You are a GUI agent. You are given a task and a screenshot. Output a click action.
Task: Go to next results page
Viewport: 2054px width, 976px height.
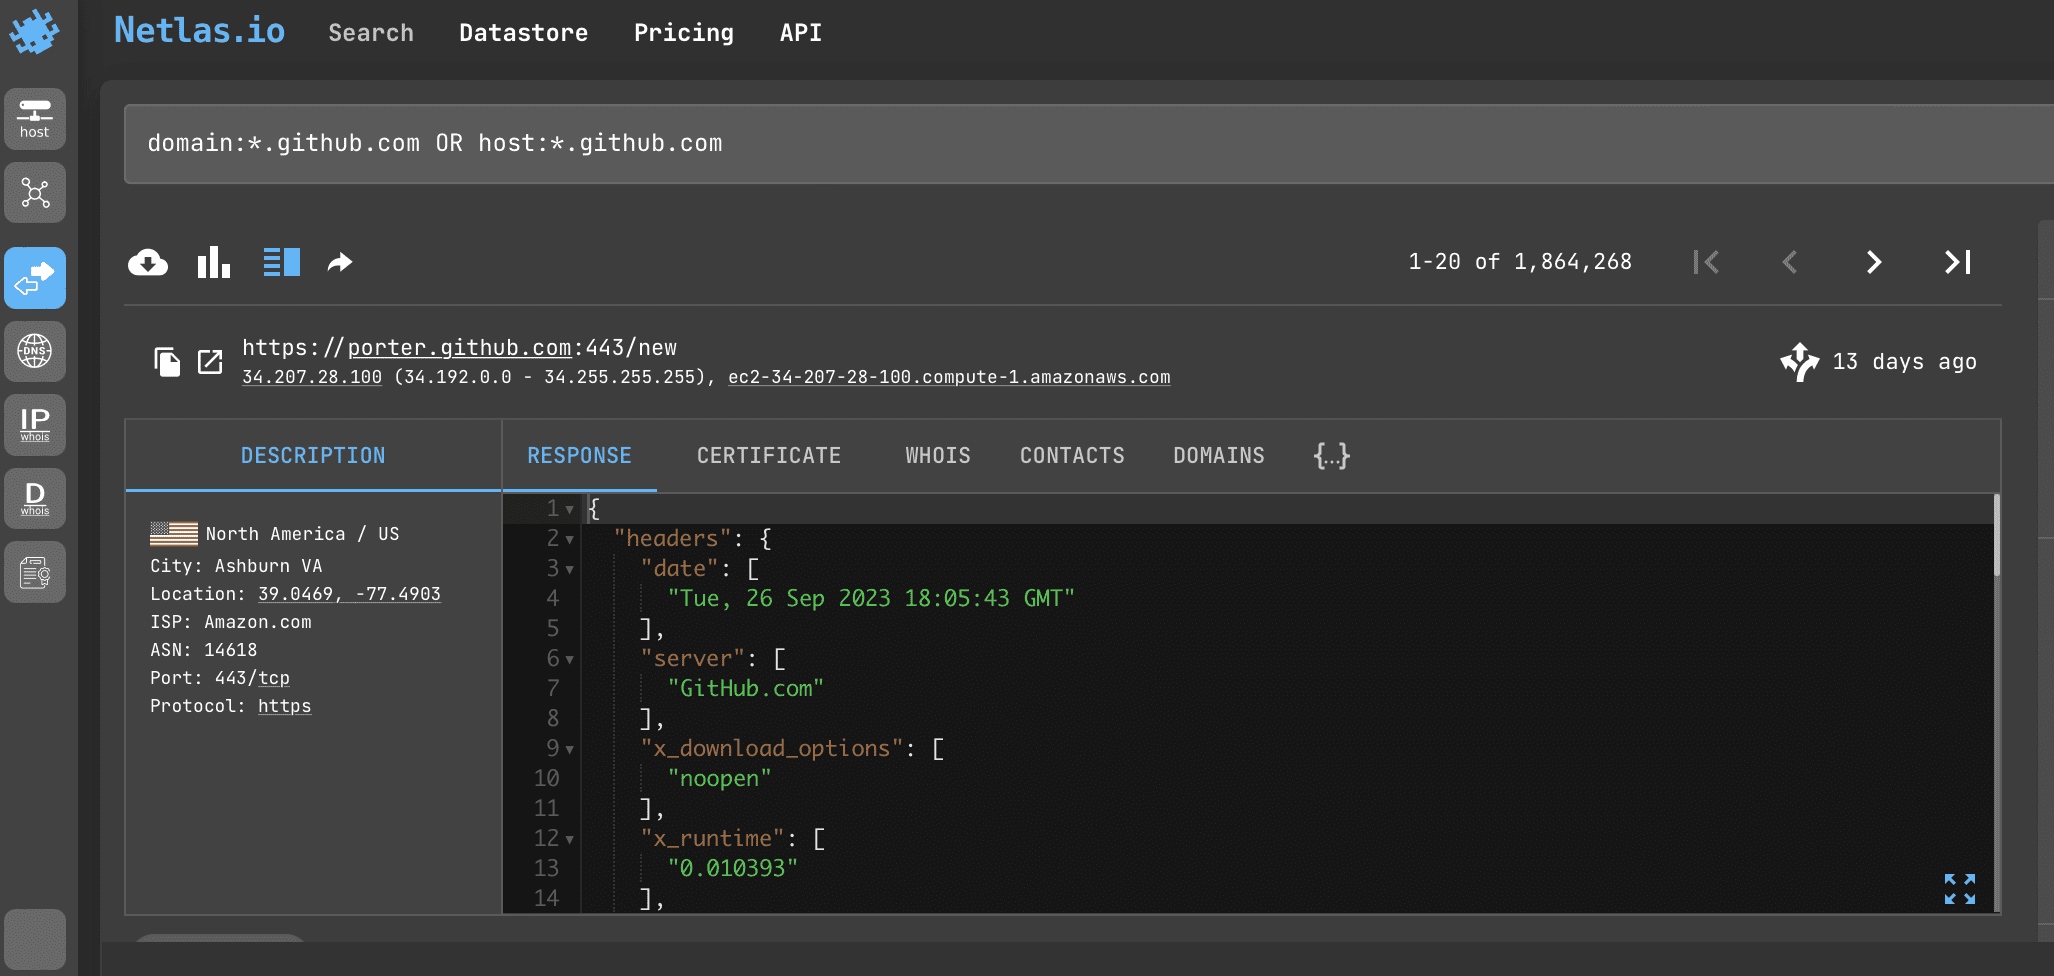1874,262
